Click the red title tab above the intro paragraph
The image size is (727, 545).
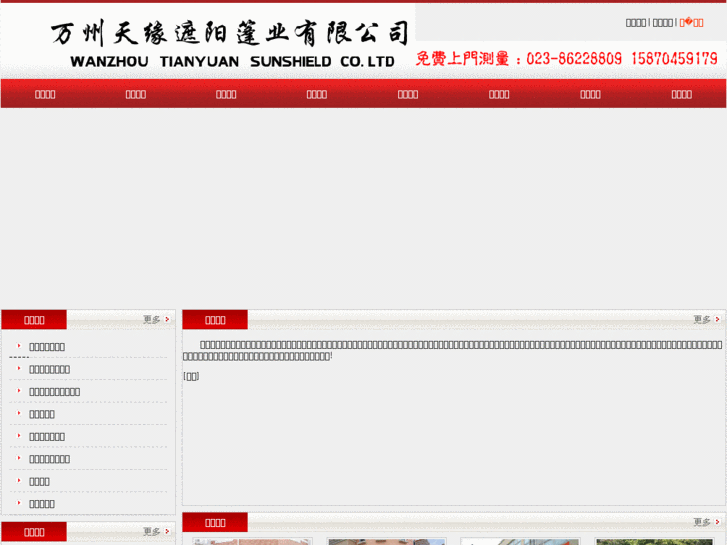tap(215, 320)
